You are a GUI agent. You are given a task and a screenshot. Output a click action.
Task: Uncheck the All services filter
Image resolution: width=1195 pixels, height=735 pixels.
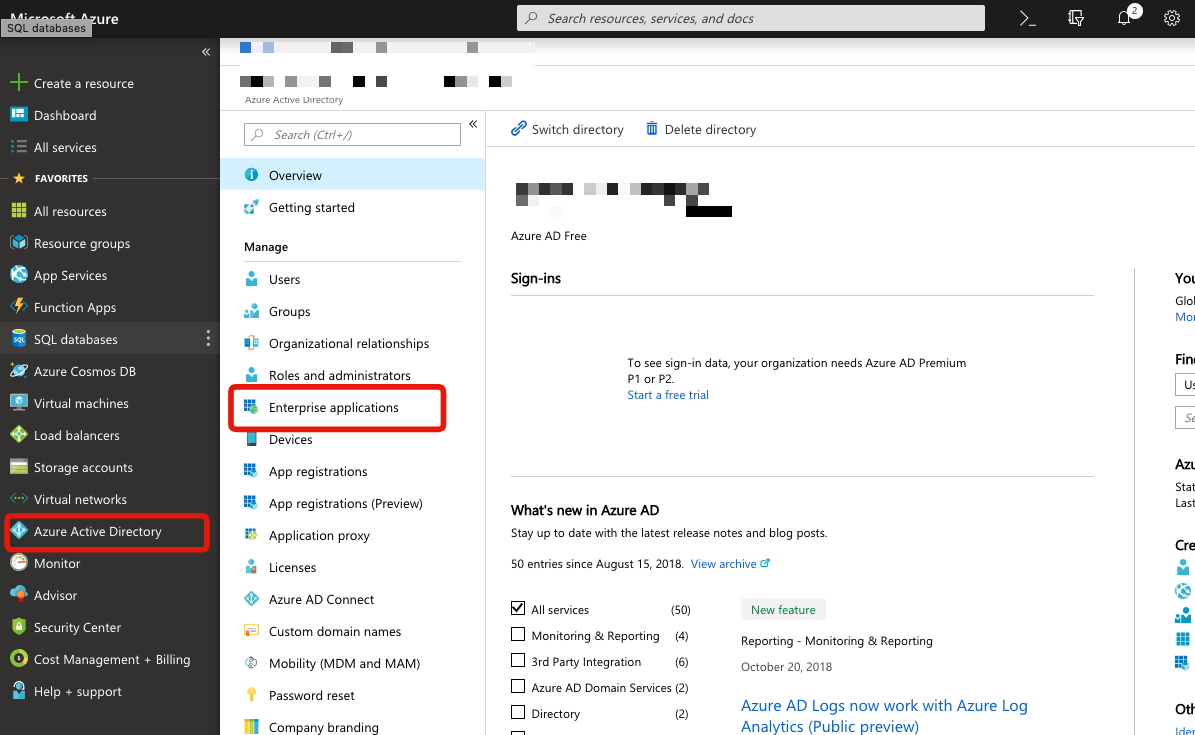coord(518,608)
